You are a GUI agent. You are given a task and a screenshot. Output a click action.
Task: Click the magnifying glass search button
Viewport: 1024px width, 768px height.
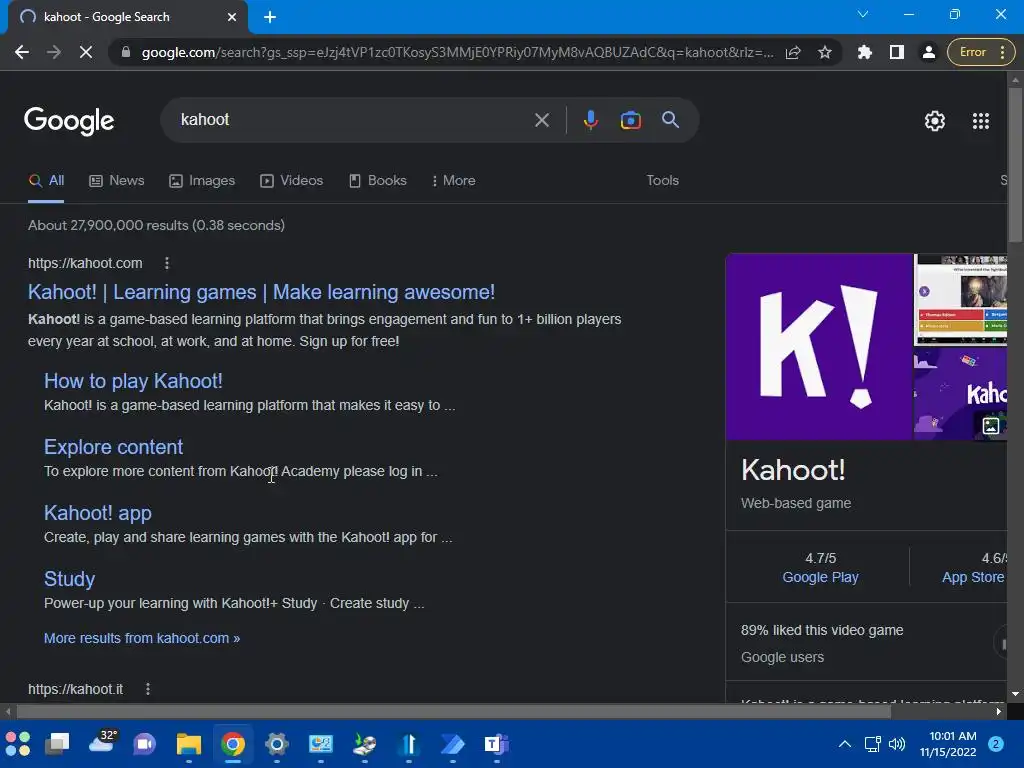tap(670, 120)
